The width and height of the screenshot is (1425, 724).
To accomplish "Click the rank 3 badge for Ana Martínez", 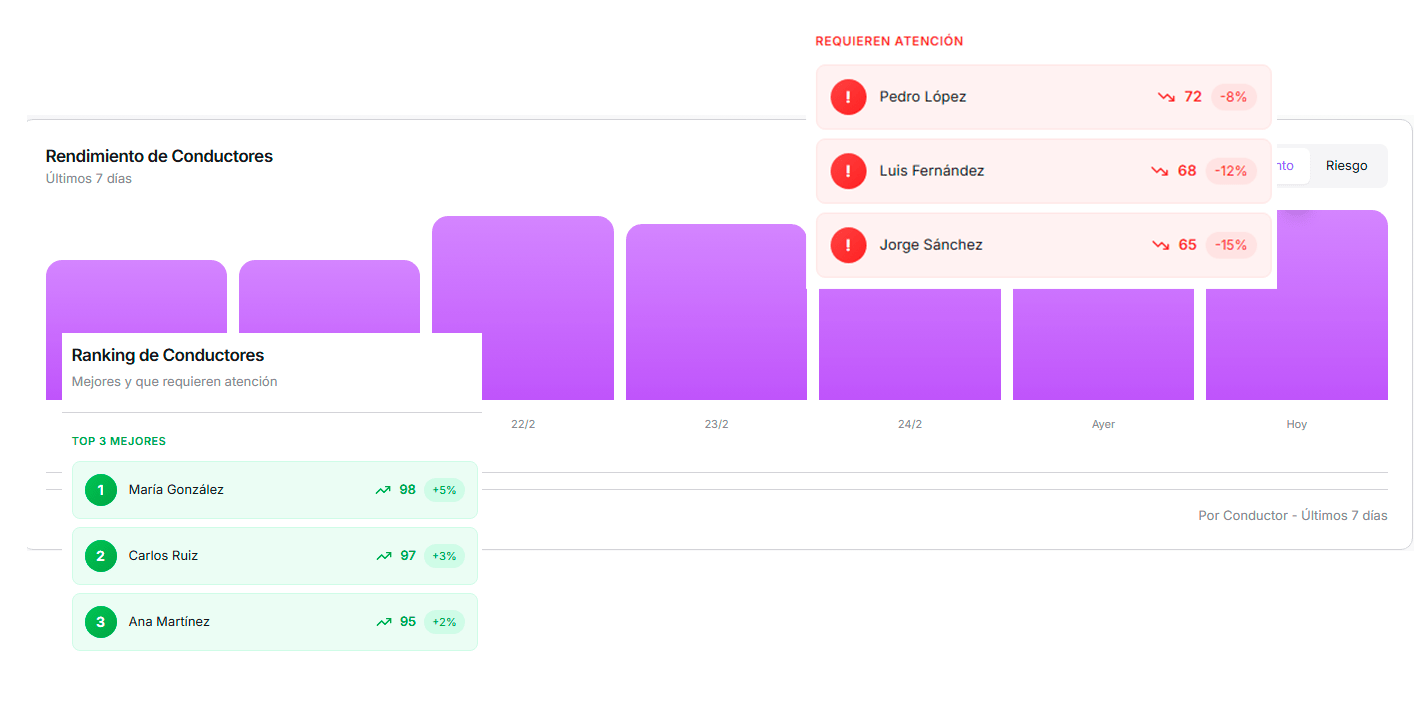I will [x=101, y=622].
